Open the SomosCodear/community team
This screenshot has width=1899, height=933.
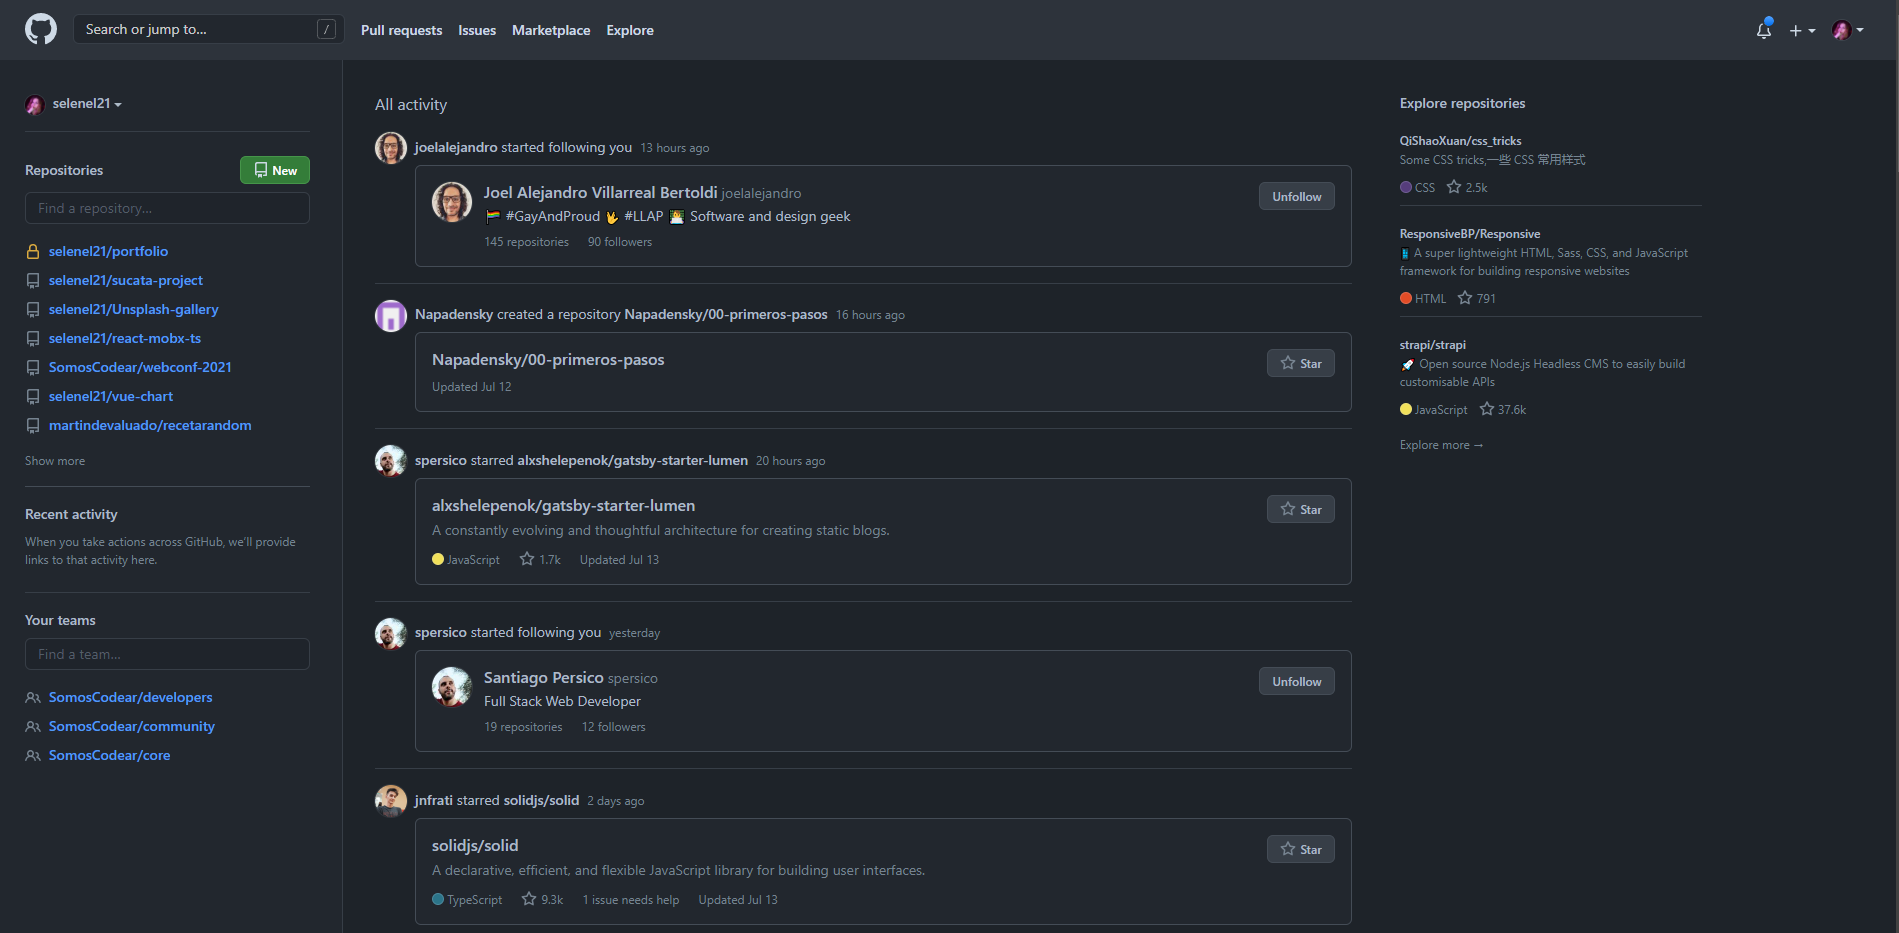[132, 727]
